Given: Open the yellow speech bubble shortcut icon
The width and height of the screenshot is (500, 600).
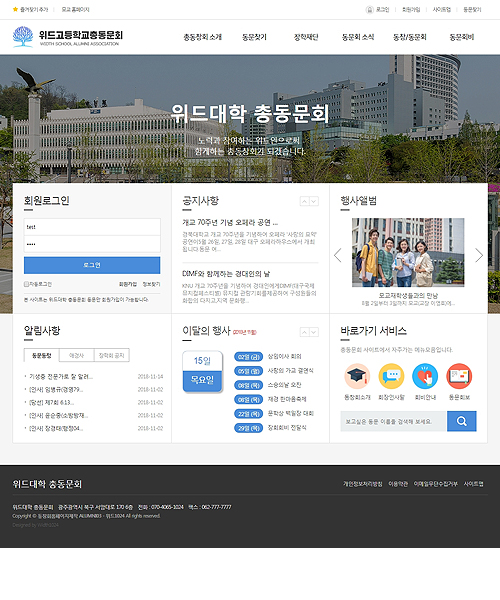Looking at the screenshot, I should pos(391,376).
